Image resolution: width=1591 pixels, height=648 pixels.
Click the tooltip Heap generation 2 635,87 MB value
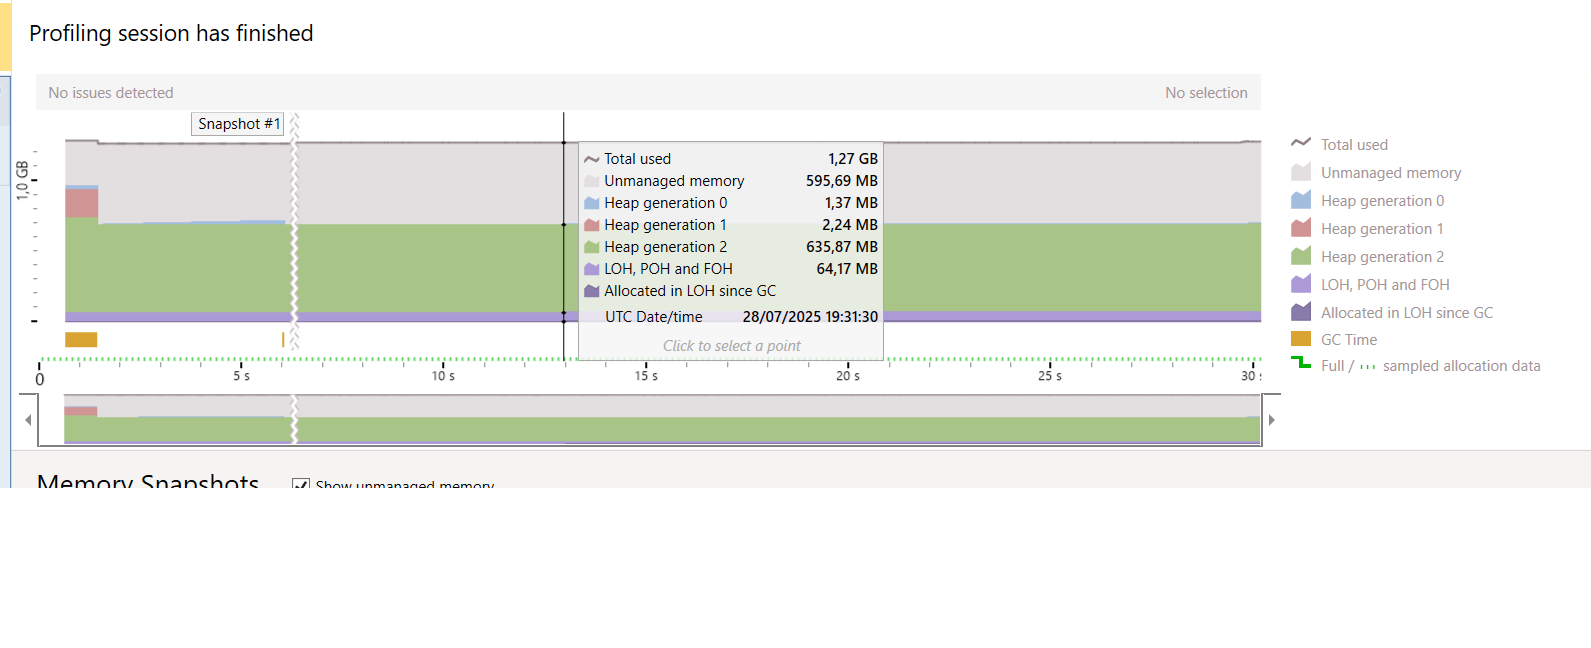click(x=842, y=247)
